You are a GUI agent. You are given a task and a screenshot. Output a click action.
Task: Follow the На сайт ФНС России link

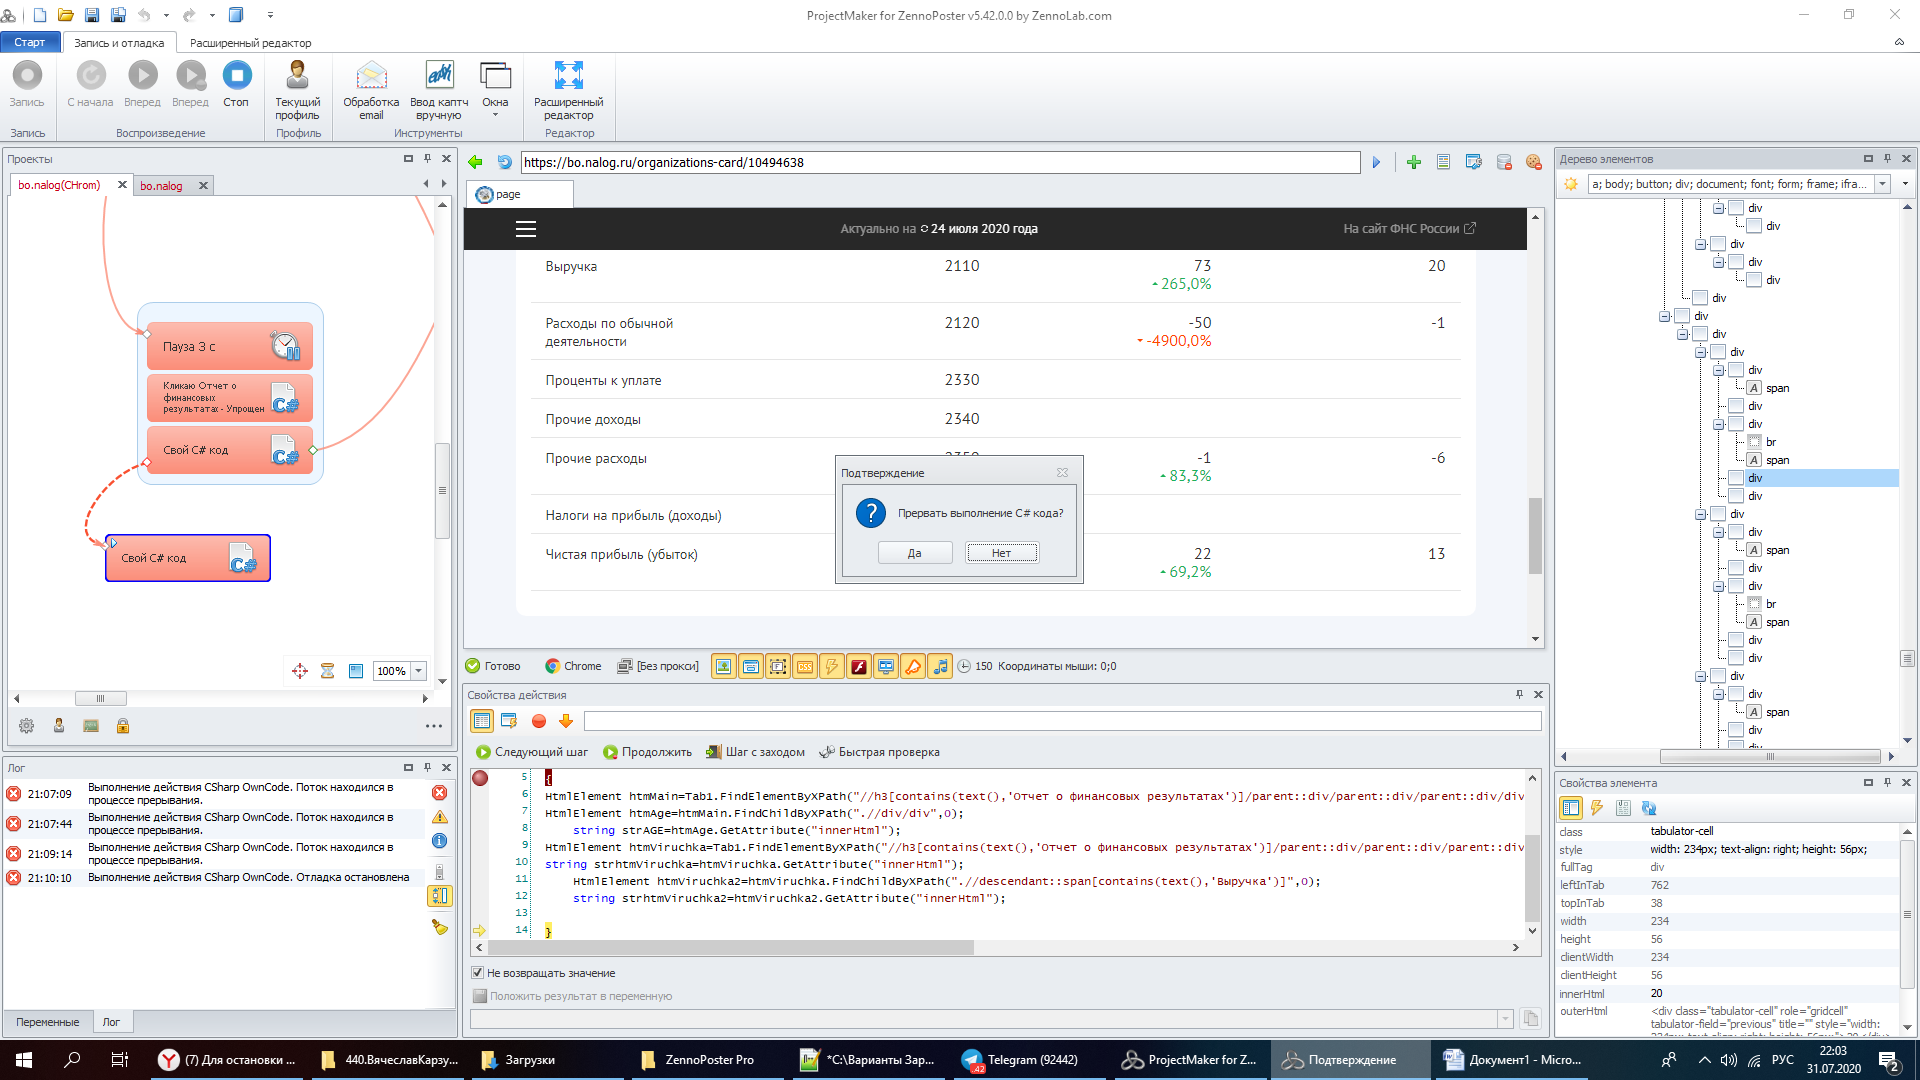(x=1409, y=229)
